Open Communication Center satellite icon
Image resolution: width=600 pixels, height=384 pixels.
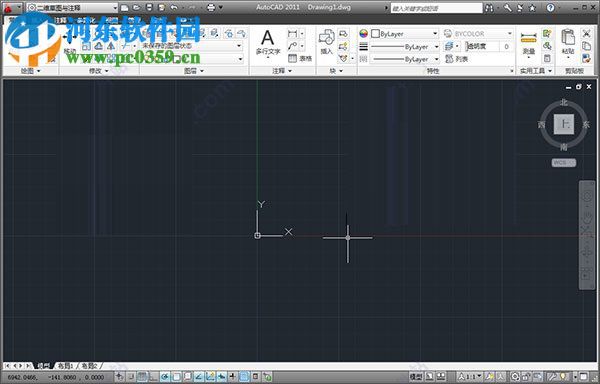point(520,8)
